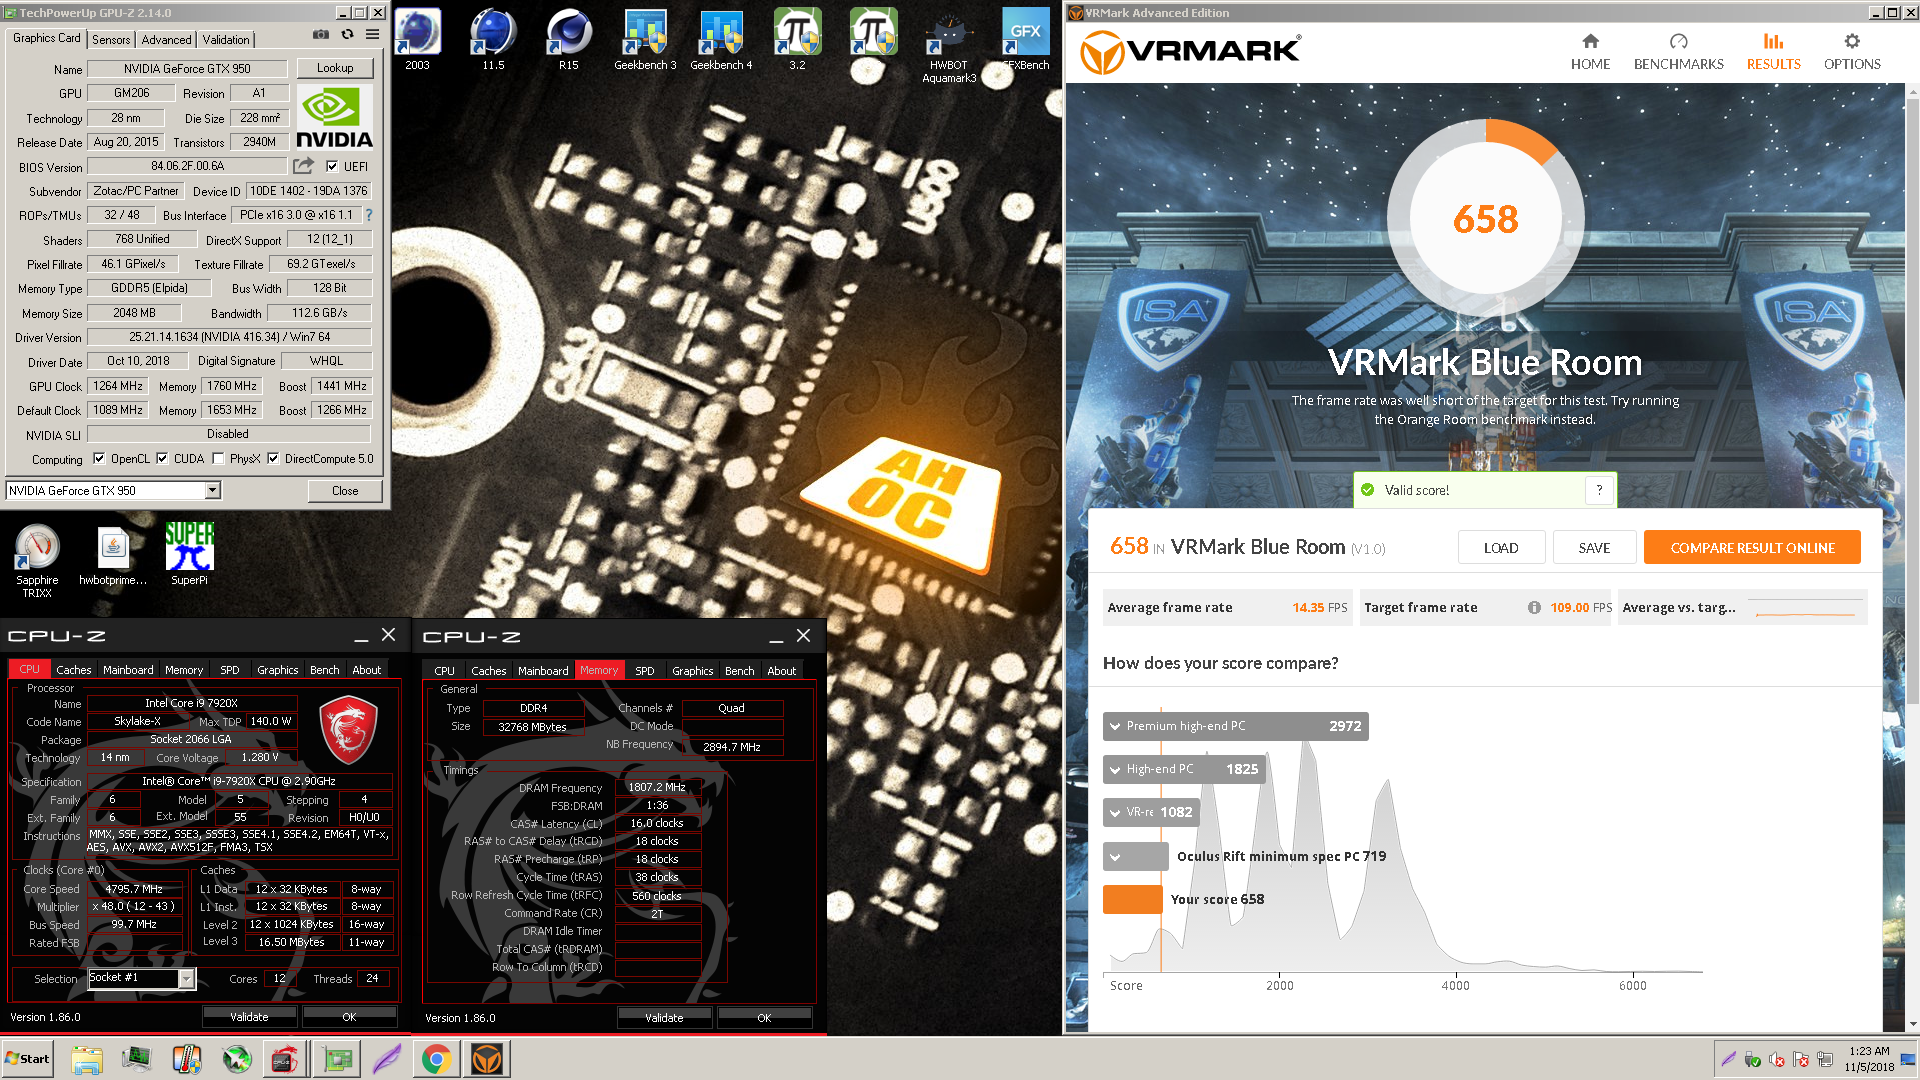Click the Lookup button in GPU-Z

pos(335,68)
